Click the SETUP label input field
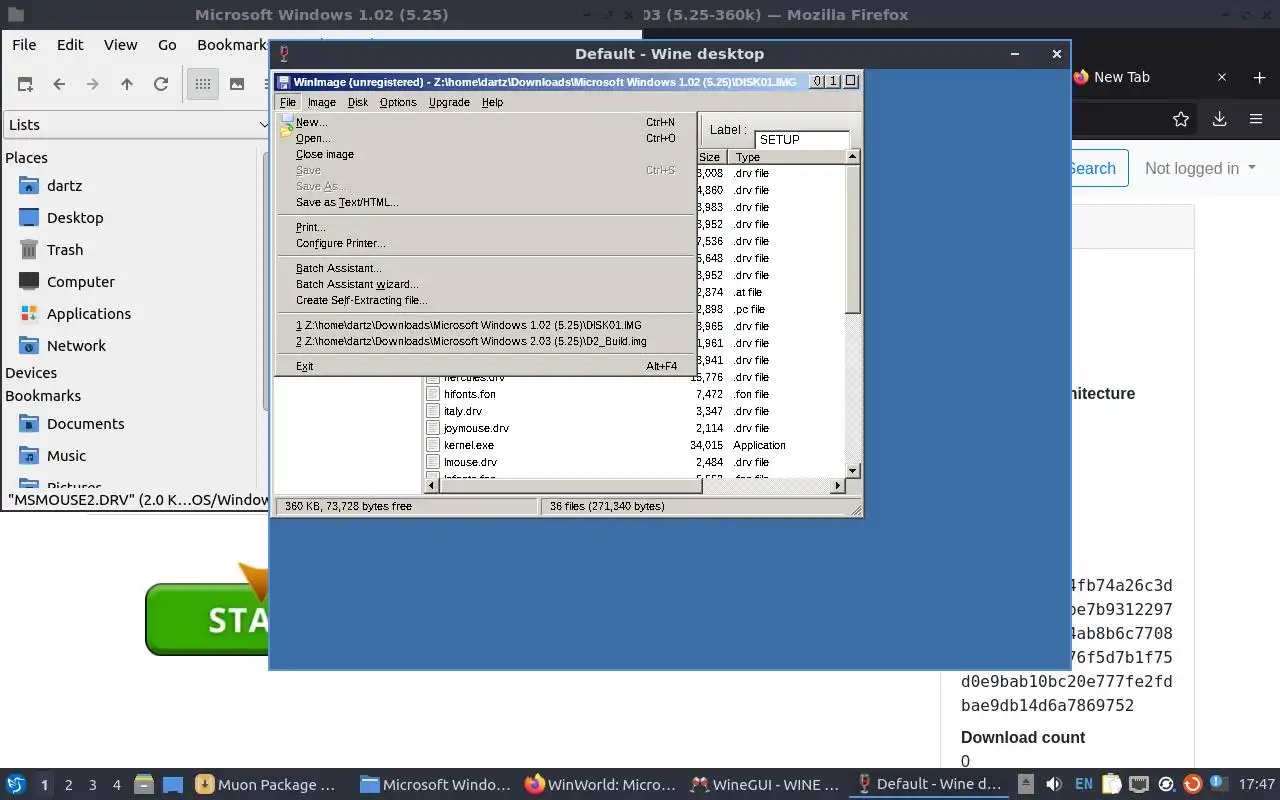1280x800 pixels. point(802,140)
